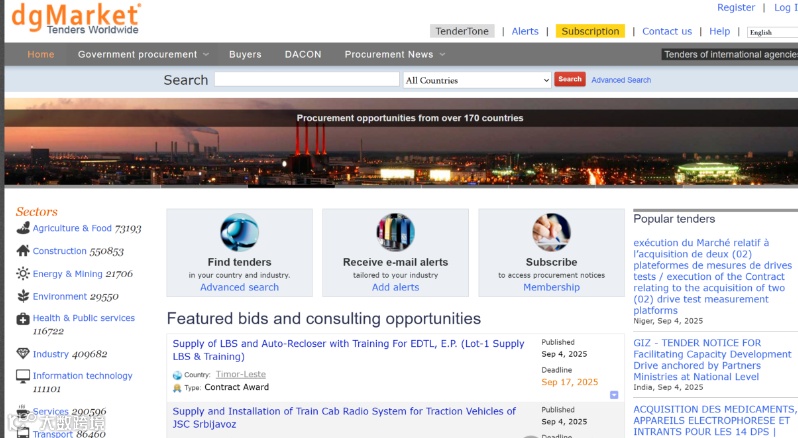Open the Niger drive test platforms tender
Screen dimensions: 798x438
712,276
